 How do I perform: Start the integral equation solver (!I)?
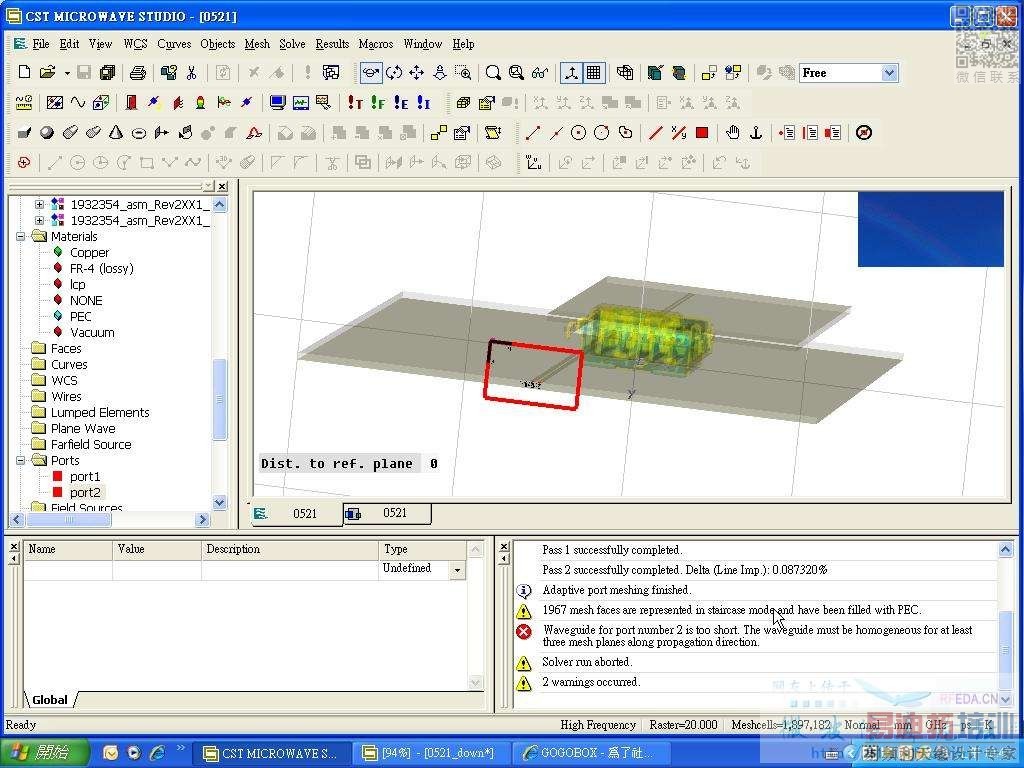click(x=424, y=103)
